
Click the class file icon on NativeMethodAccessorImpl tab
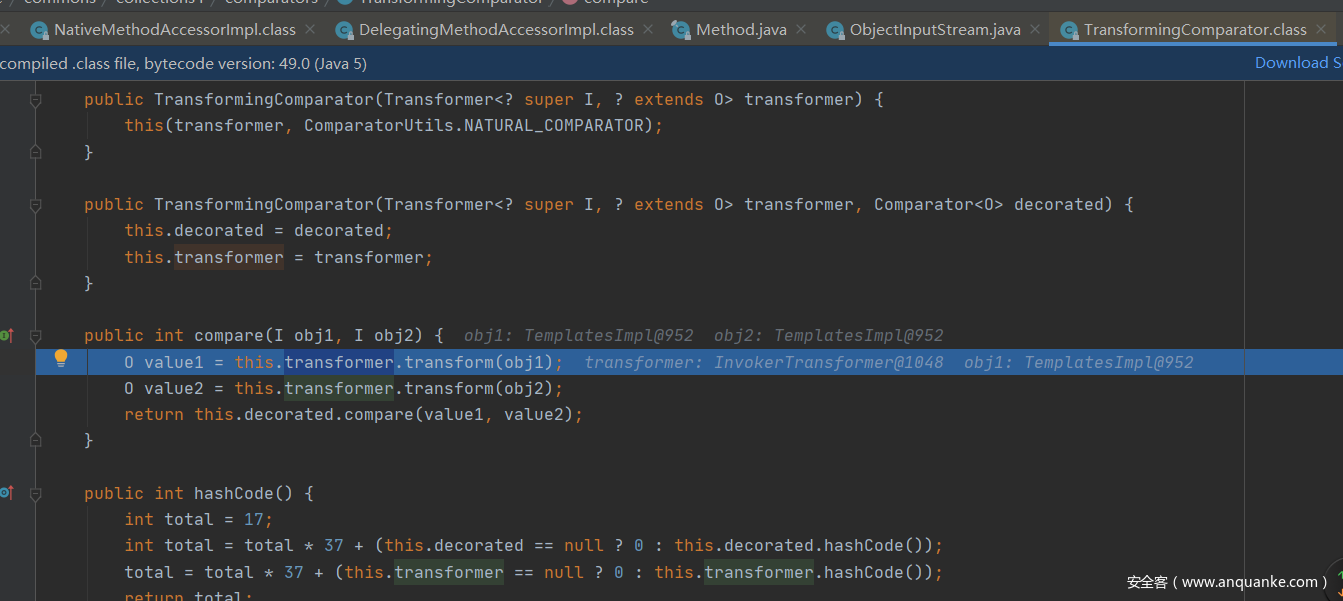tap(40, 30)
